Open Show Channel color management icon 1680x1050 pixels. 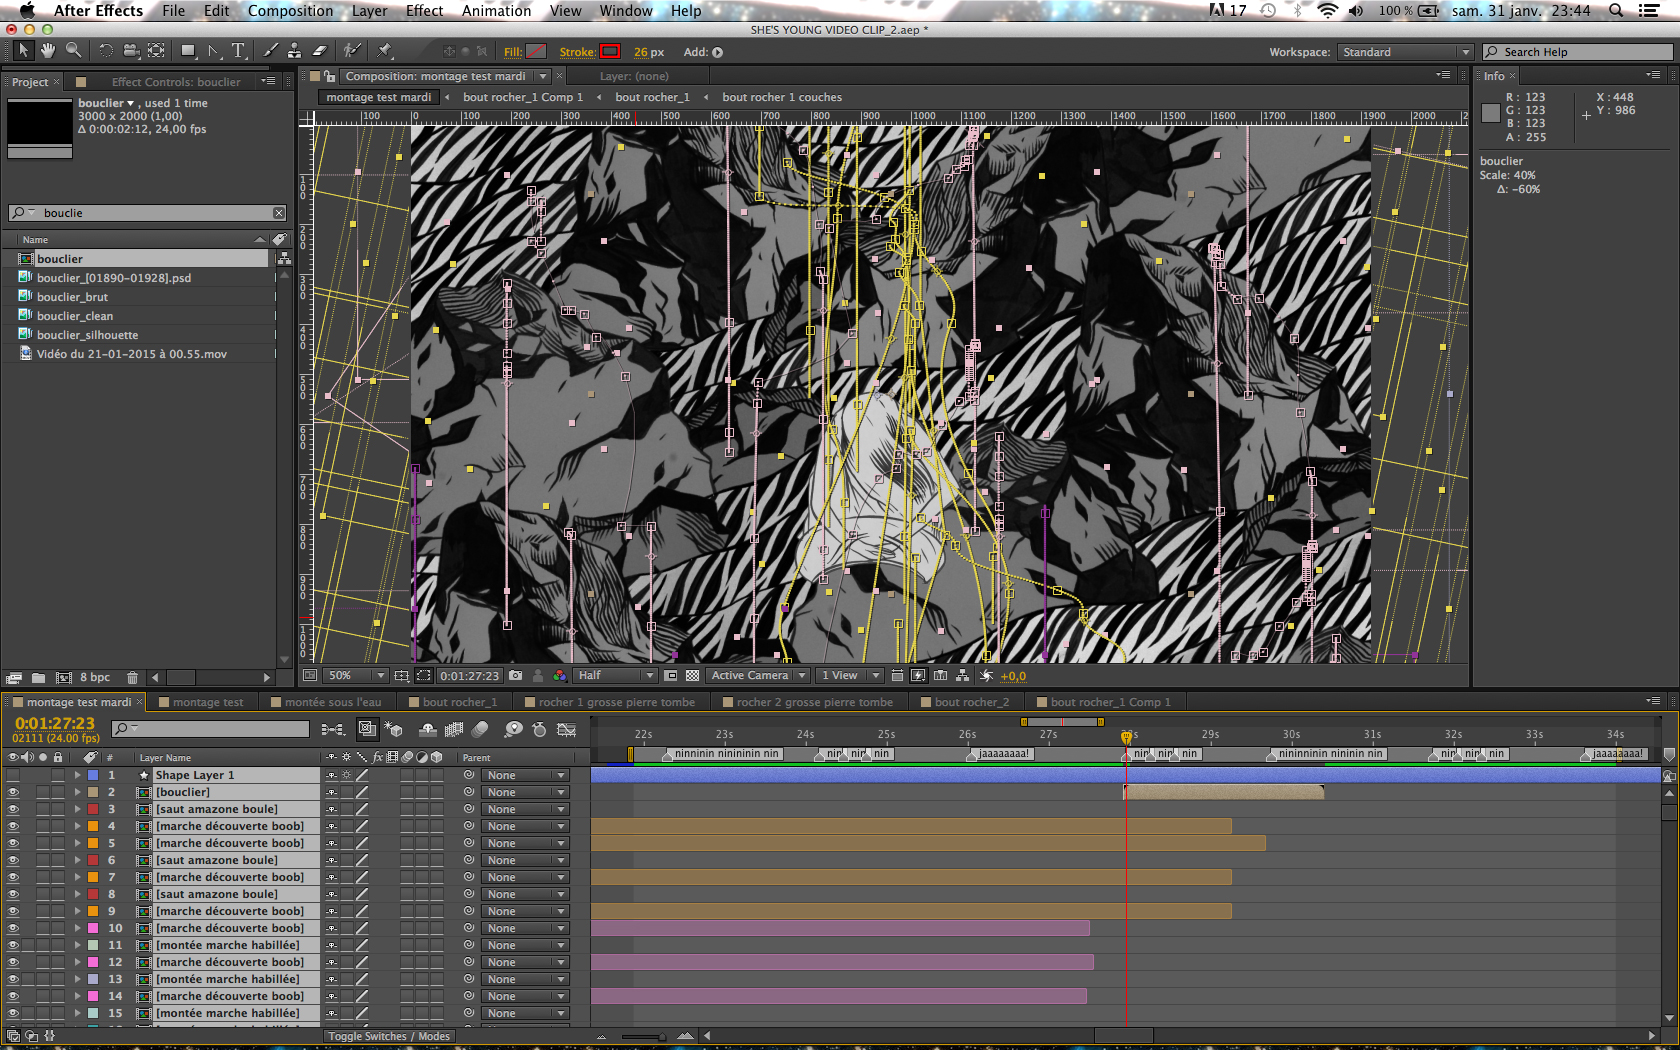(x=560, y=676)
